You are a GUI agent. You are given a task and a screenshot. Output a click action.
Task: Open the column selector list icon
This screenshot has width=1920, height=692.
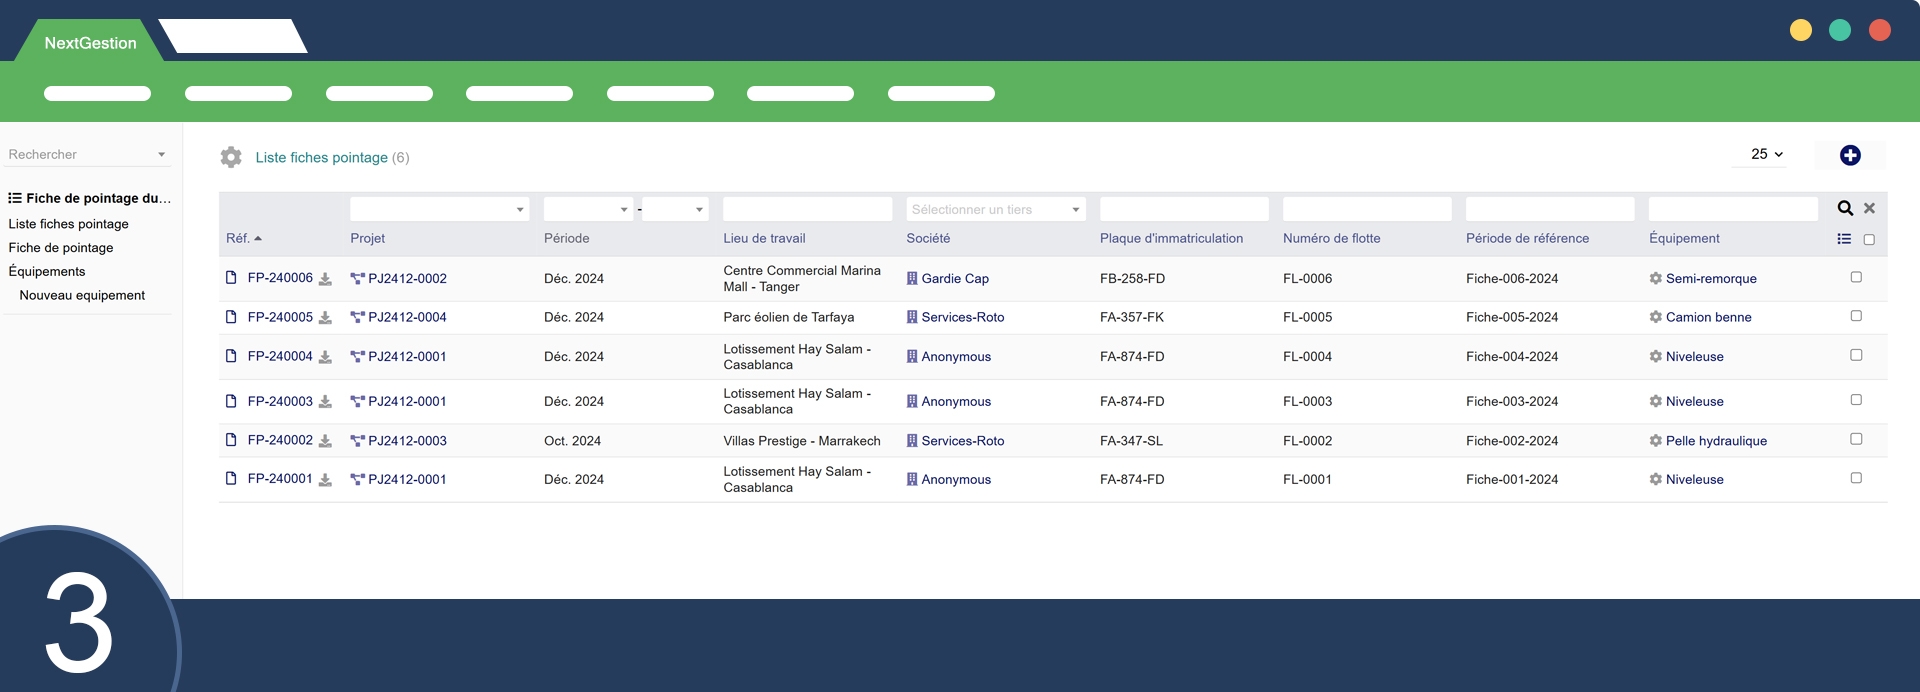click(x=1844, y=239)
